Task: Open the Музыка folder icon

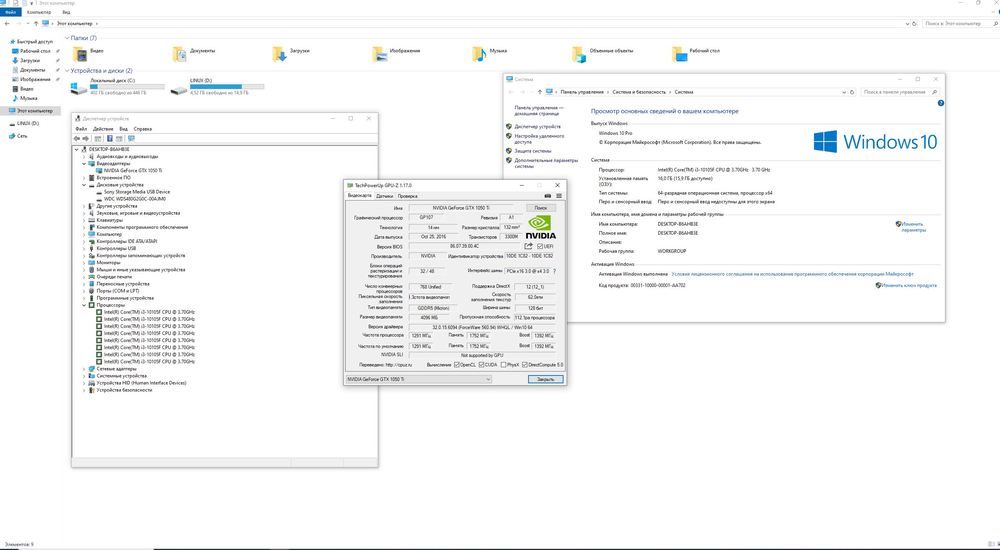Action: tap(479, 54)
